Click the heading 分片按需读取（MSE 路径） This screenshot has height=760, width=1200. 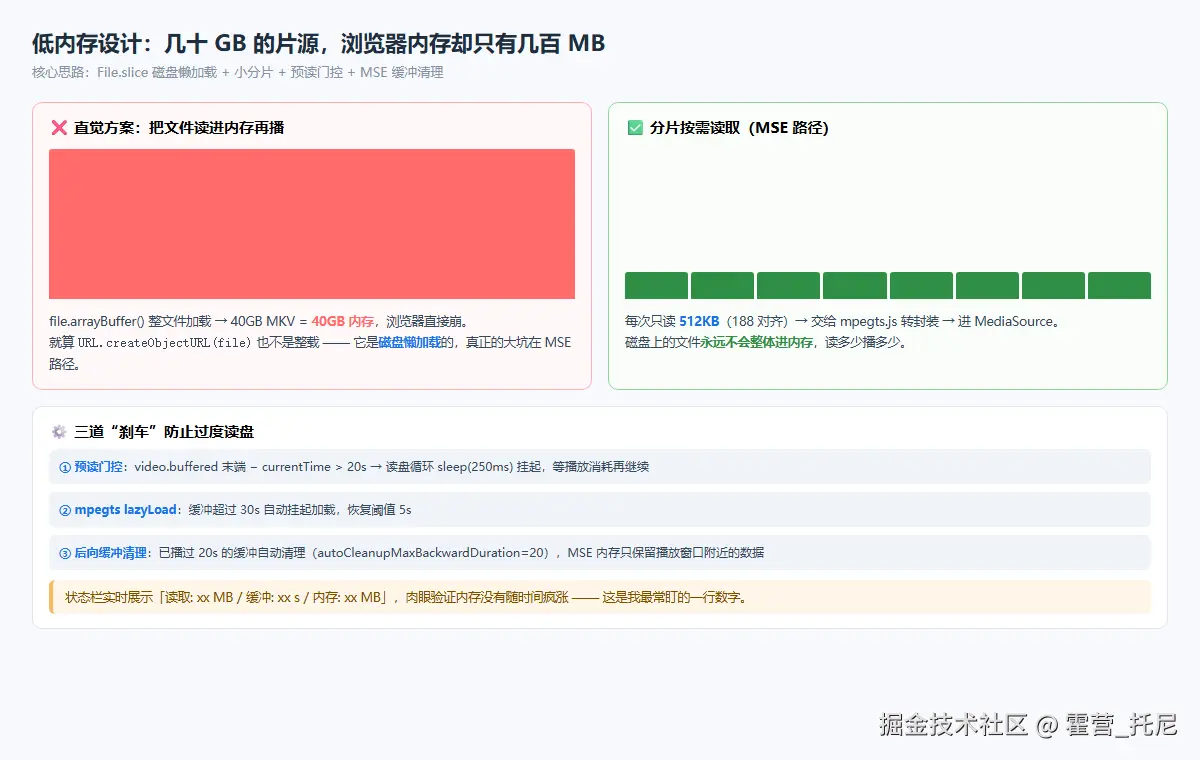[x=739, y=128]
